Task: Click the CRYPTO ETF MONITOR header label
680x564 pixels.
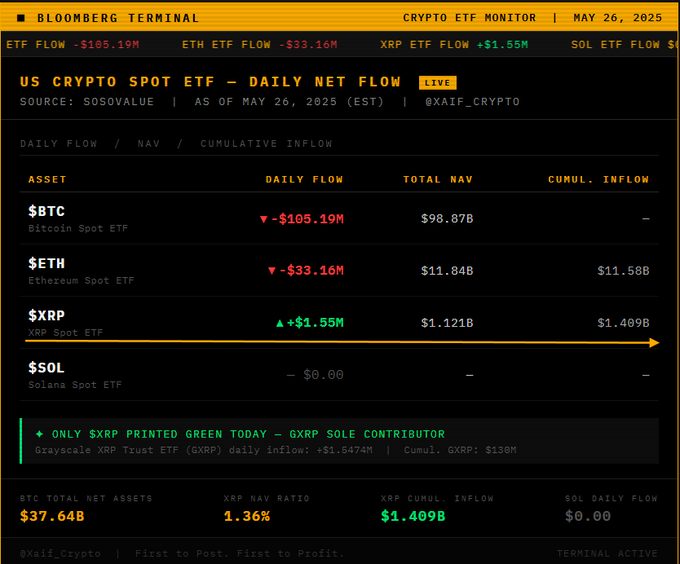Action: [x=470, y=18]
